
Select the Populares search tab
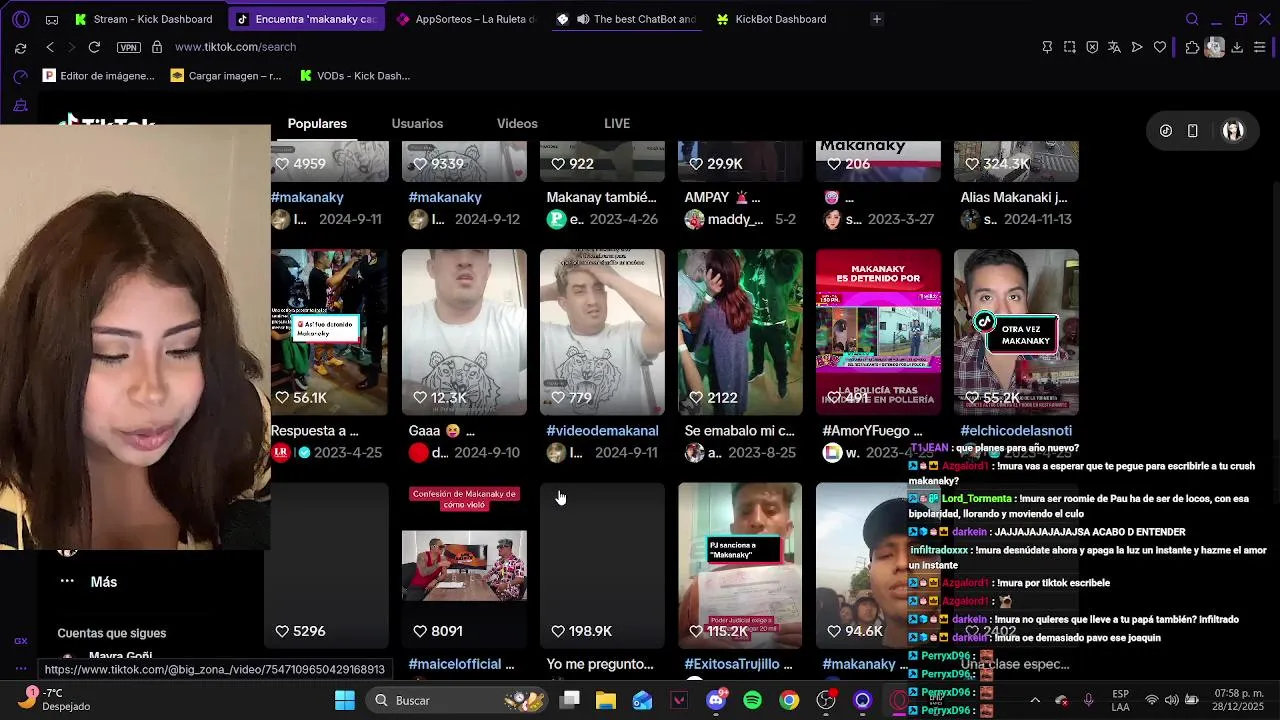pyautogui.click(x=317, y=123)
